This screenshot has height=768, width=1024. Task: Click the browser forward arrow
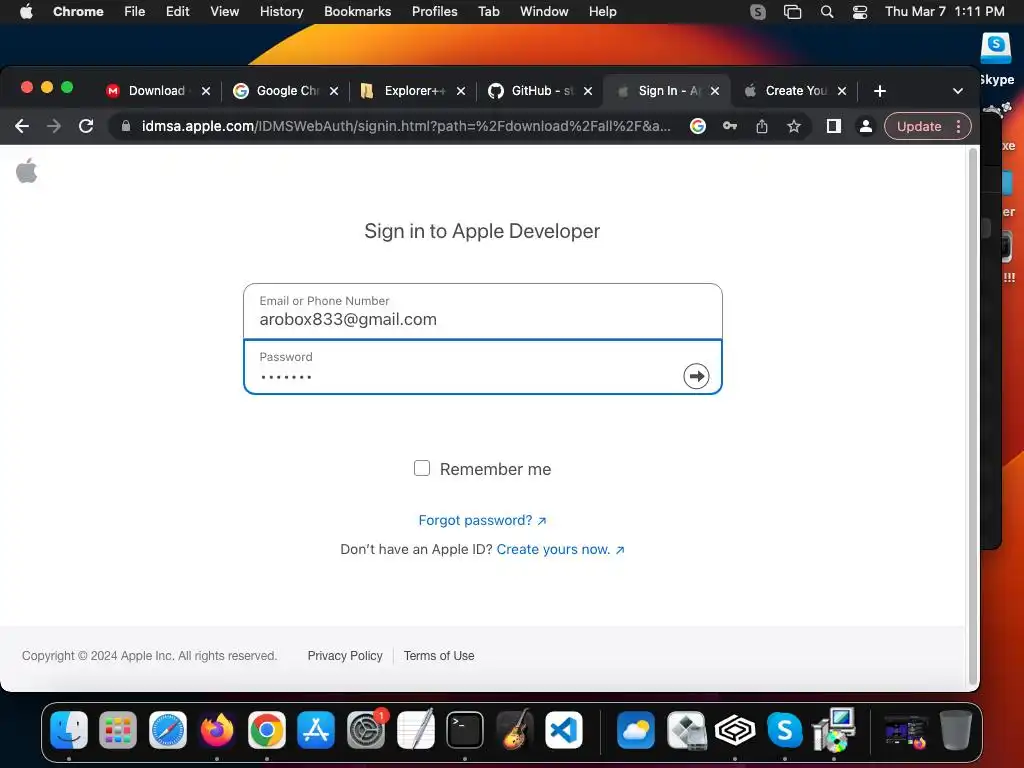54,126
